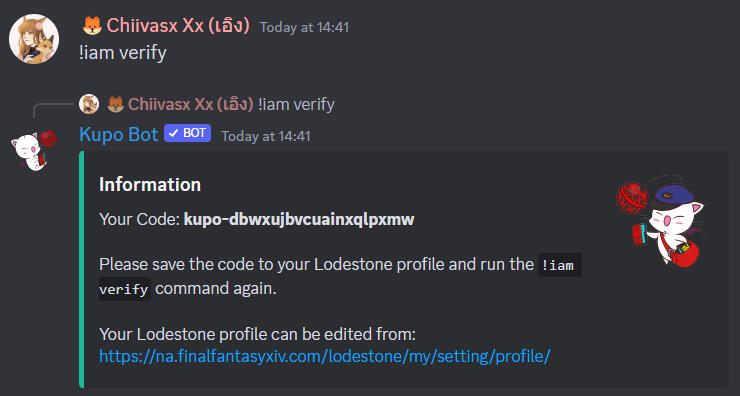Open Chiivasx Xx's large profile avatar
Image resolution: width=740 pixels, height=396 pixels.
[x=34, y=39]
